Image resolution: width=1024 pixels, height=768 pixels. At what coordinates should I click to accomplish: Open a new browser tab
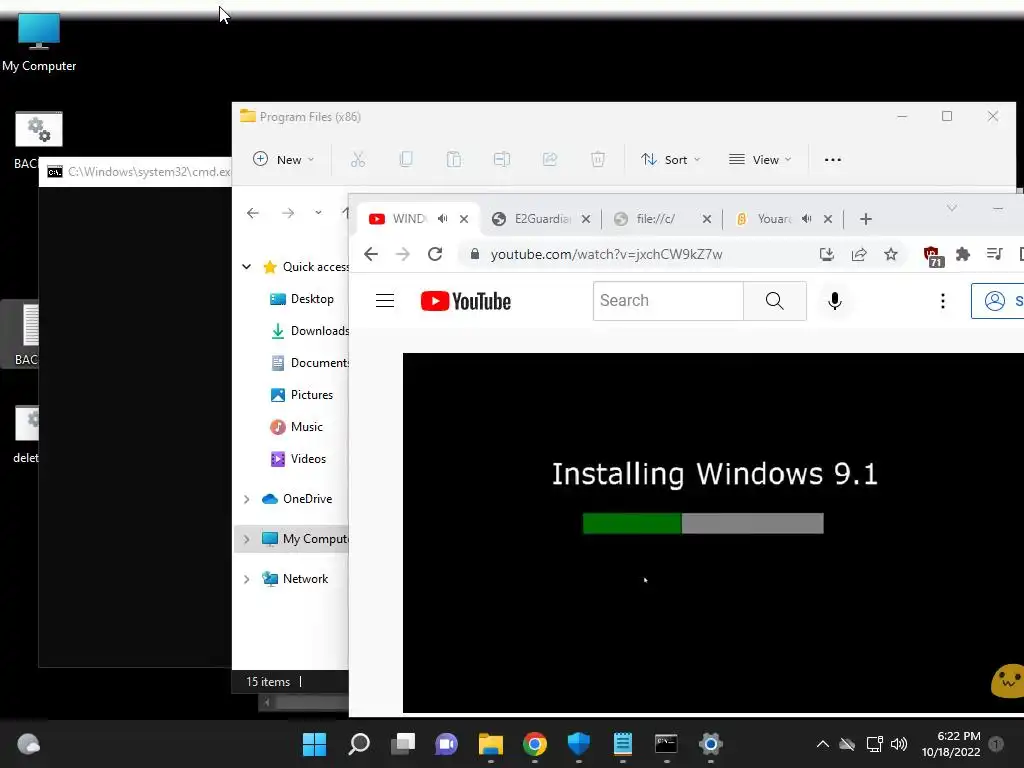pyautogui.click(x=866, y=219)
